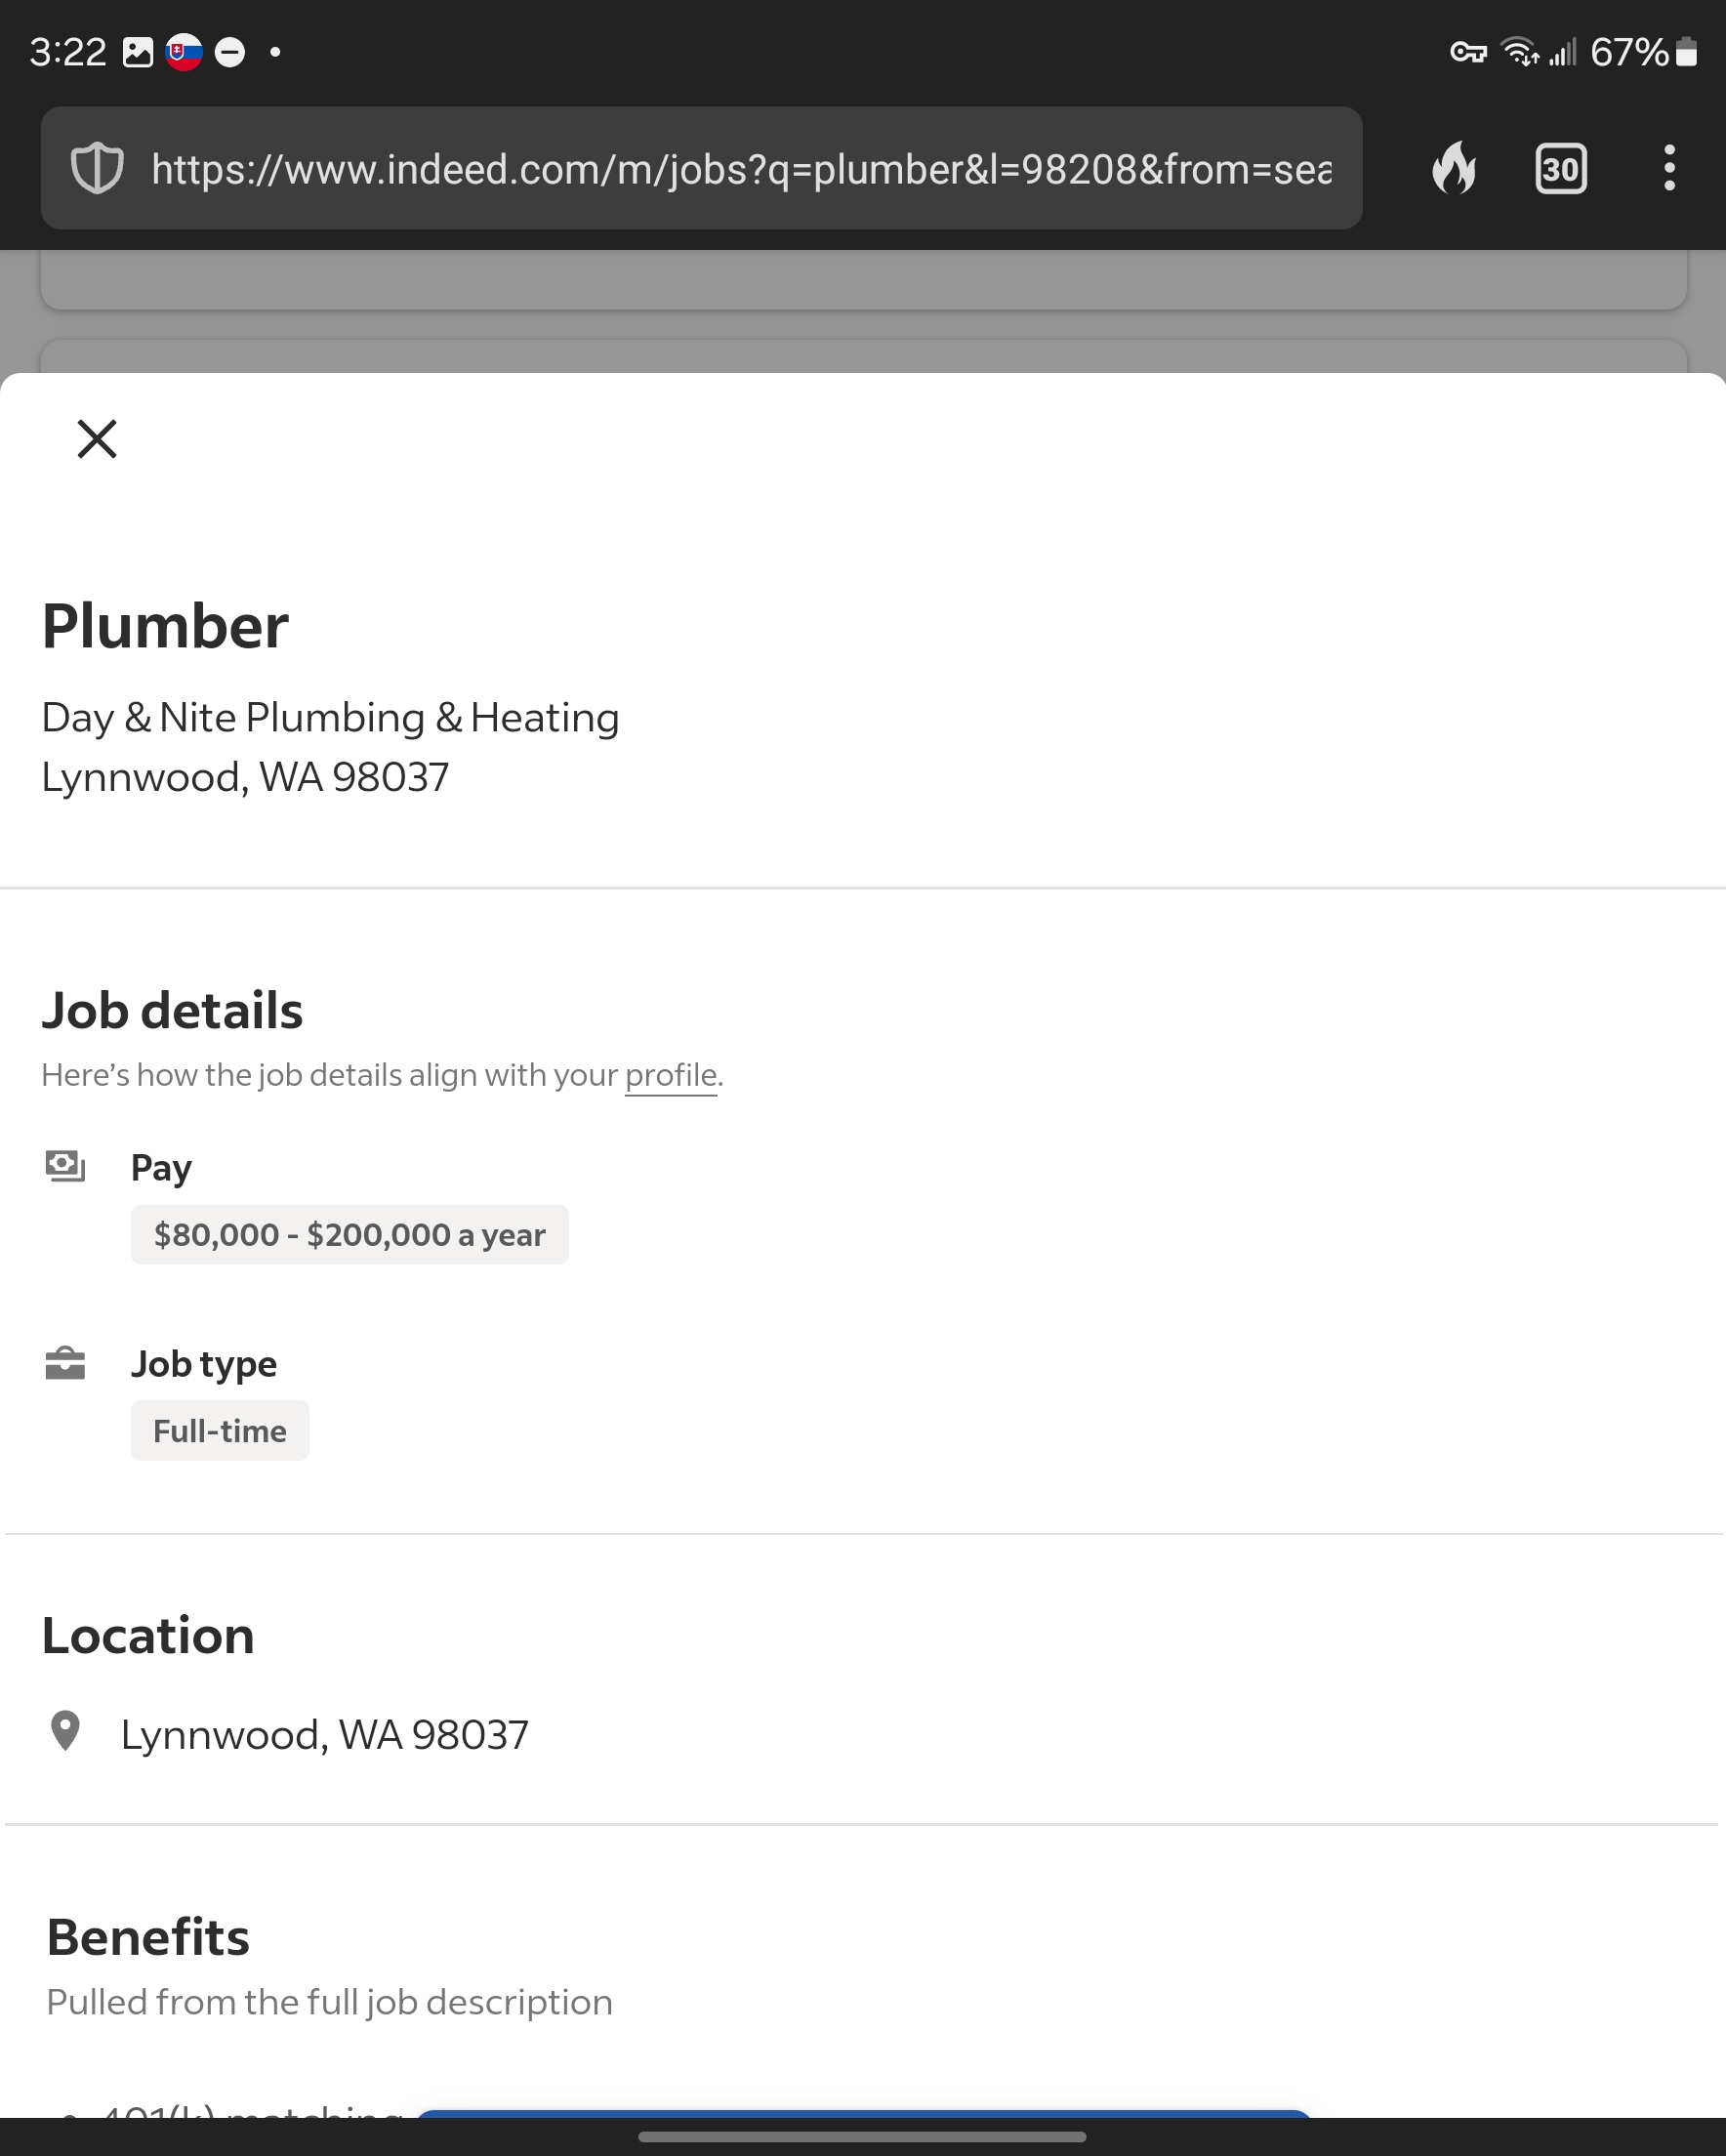Viewport: 1726px width, 2156px height.
Task: Tap the Lynnwood, WA 98037 location entry
Action: (x=324, y=1735)
